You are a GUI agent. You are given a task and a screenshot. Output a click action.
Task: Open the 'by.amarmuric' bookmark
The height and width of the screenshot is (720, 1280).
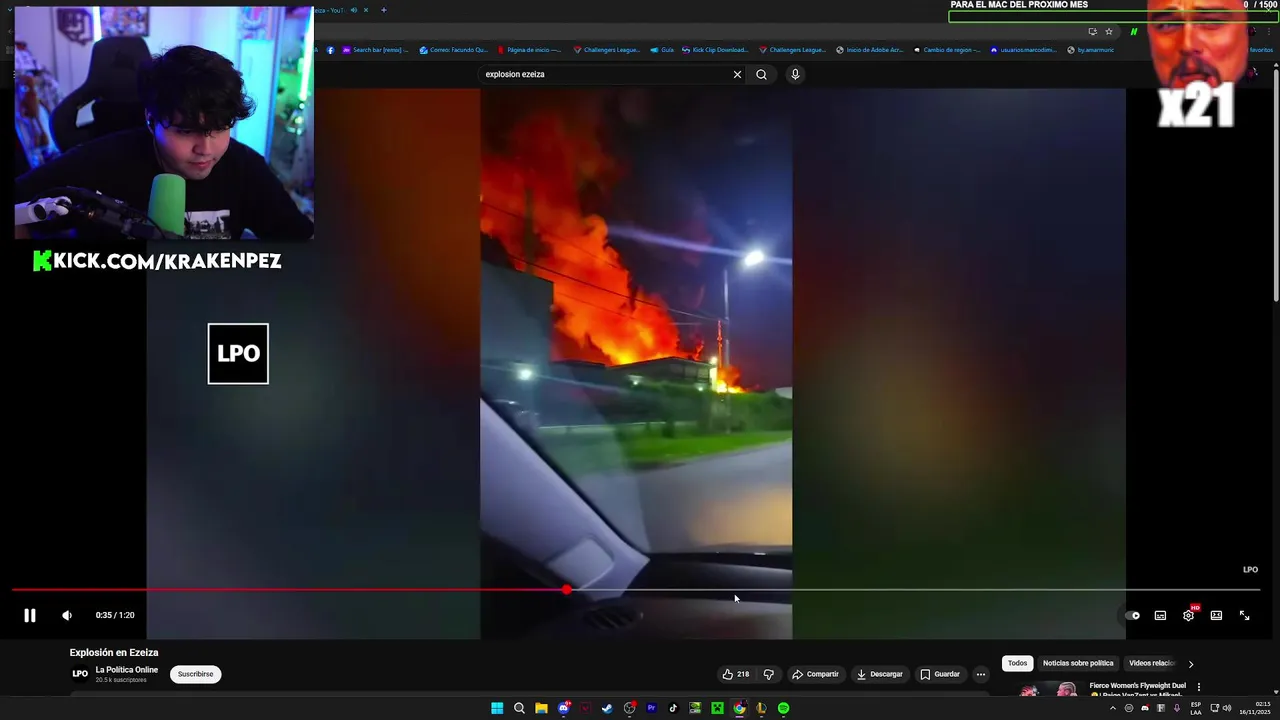click(1090, 50)
